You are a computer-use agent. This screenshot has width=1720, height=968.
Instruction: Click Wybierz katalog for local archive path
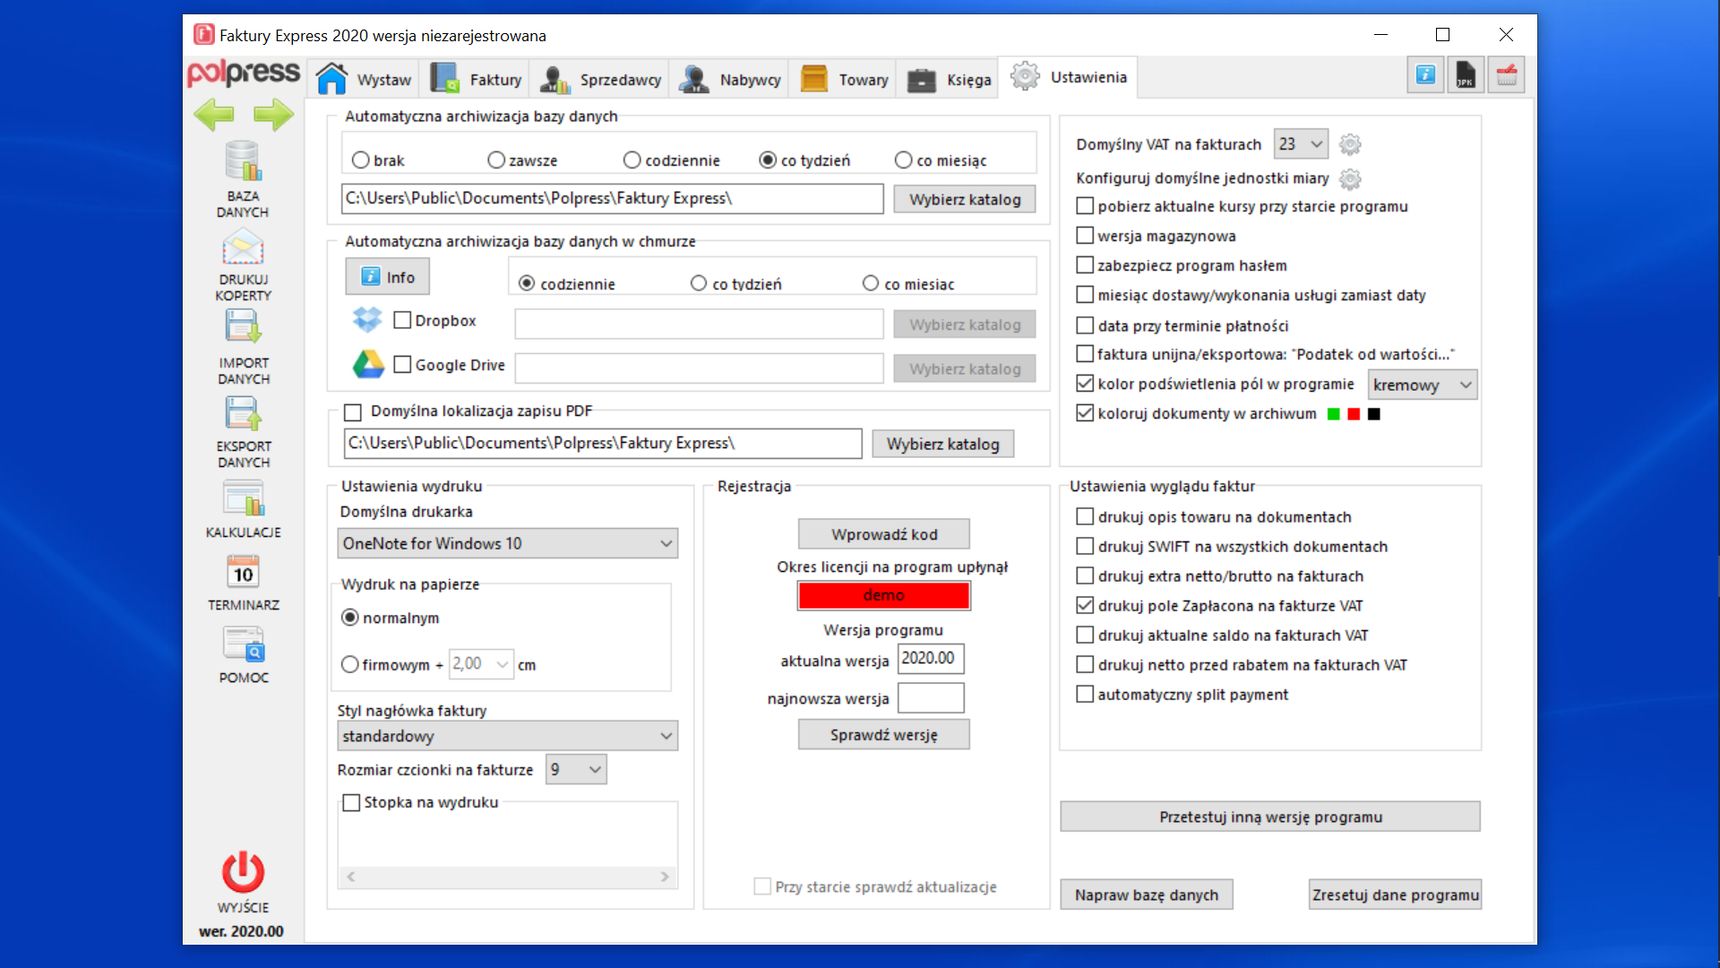pyautogui.click(x=965, y=199)
